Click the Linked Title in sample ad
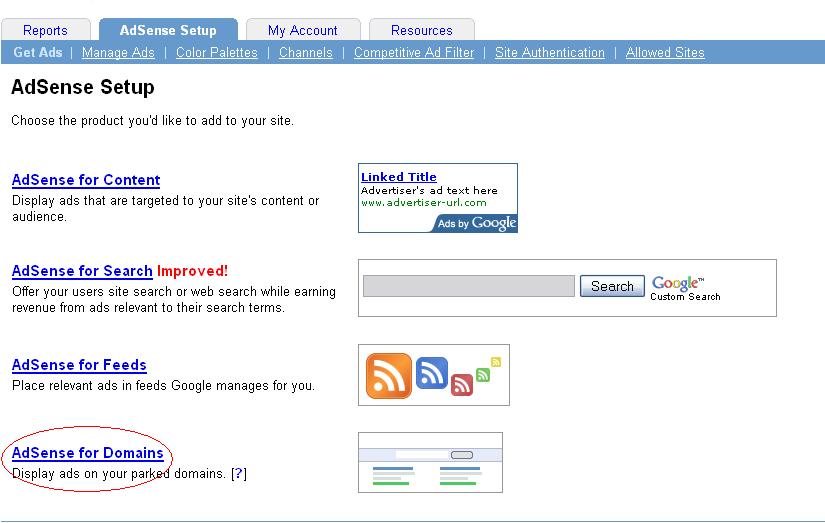 tap(399, 177)
